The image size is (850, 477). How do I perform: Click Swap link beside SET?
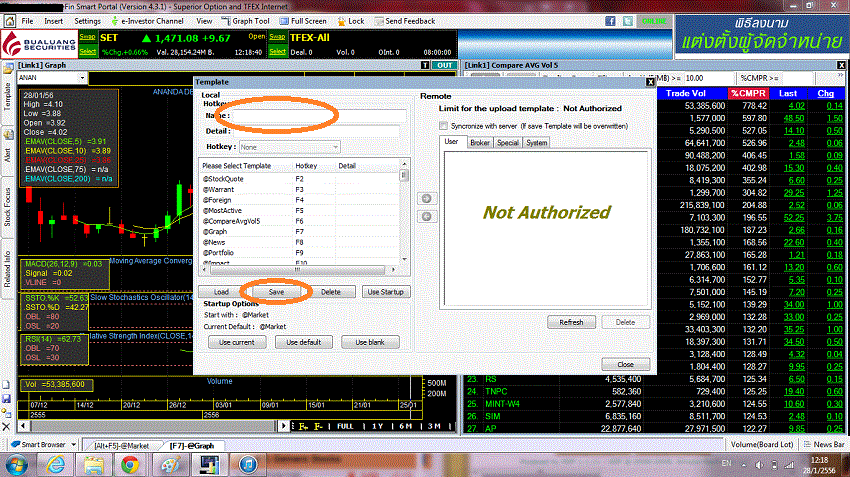tap(88, 37)
